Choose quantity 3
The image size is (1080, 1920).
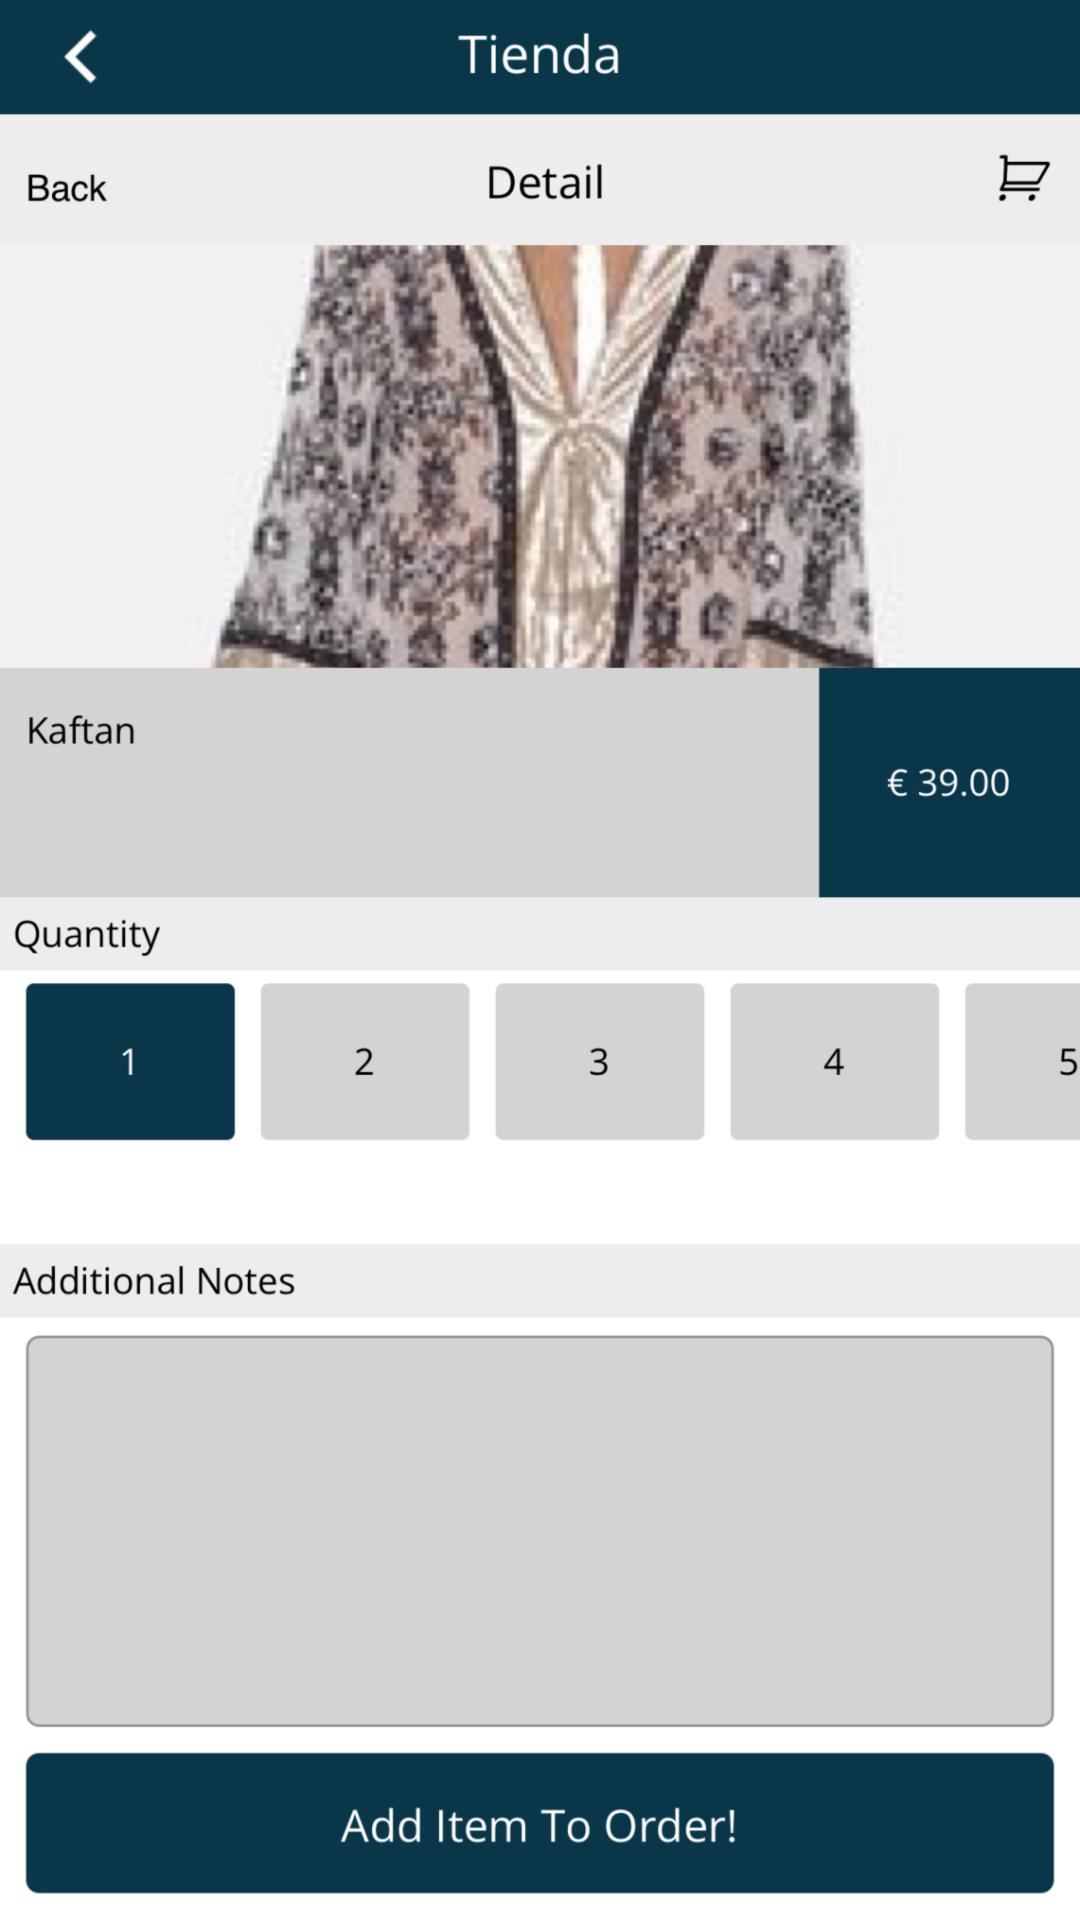[600, 1061]
